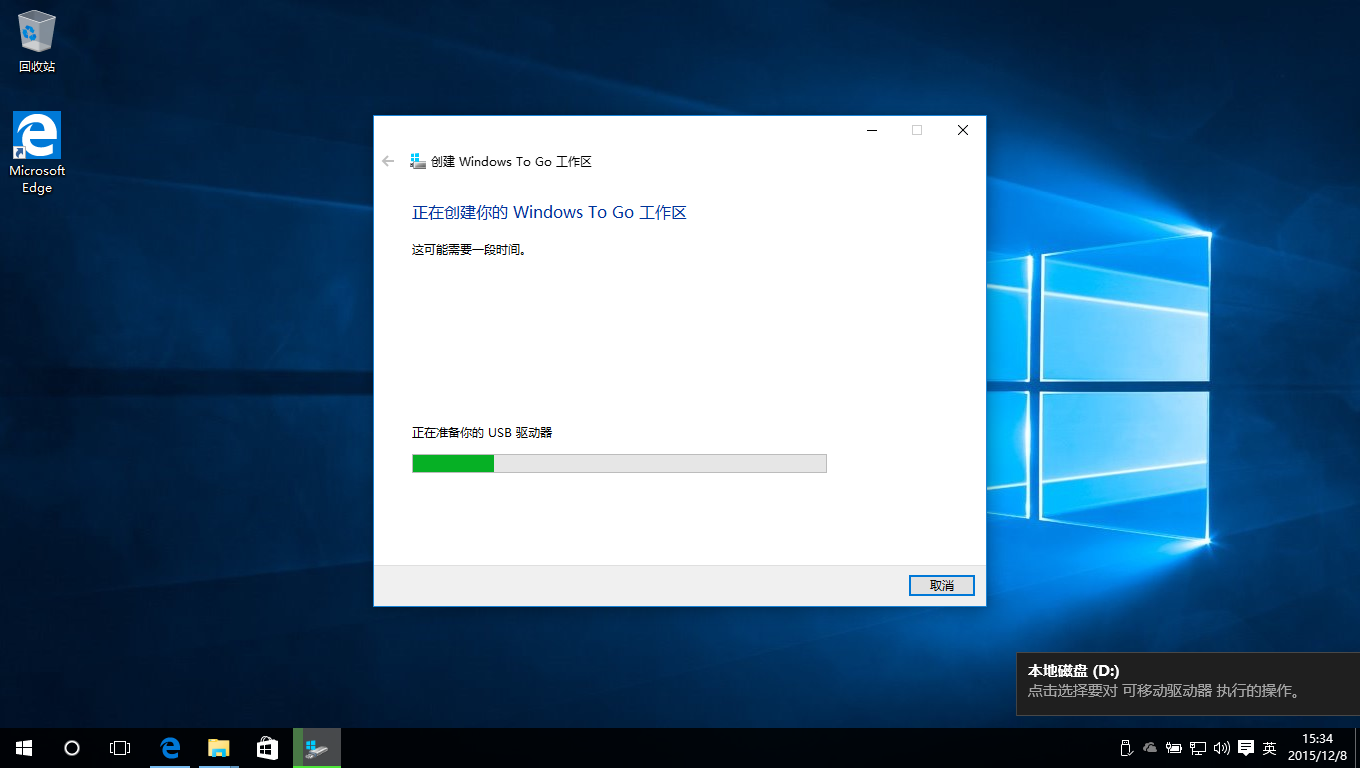This screenshot has width=1360, height=768.
Task: Open the Recycle Bin (回收站) desktop icon
Action: 37,42
